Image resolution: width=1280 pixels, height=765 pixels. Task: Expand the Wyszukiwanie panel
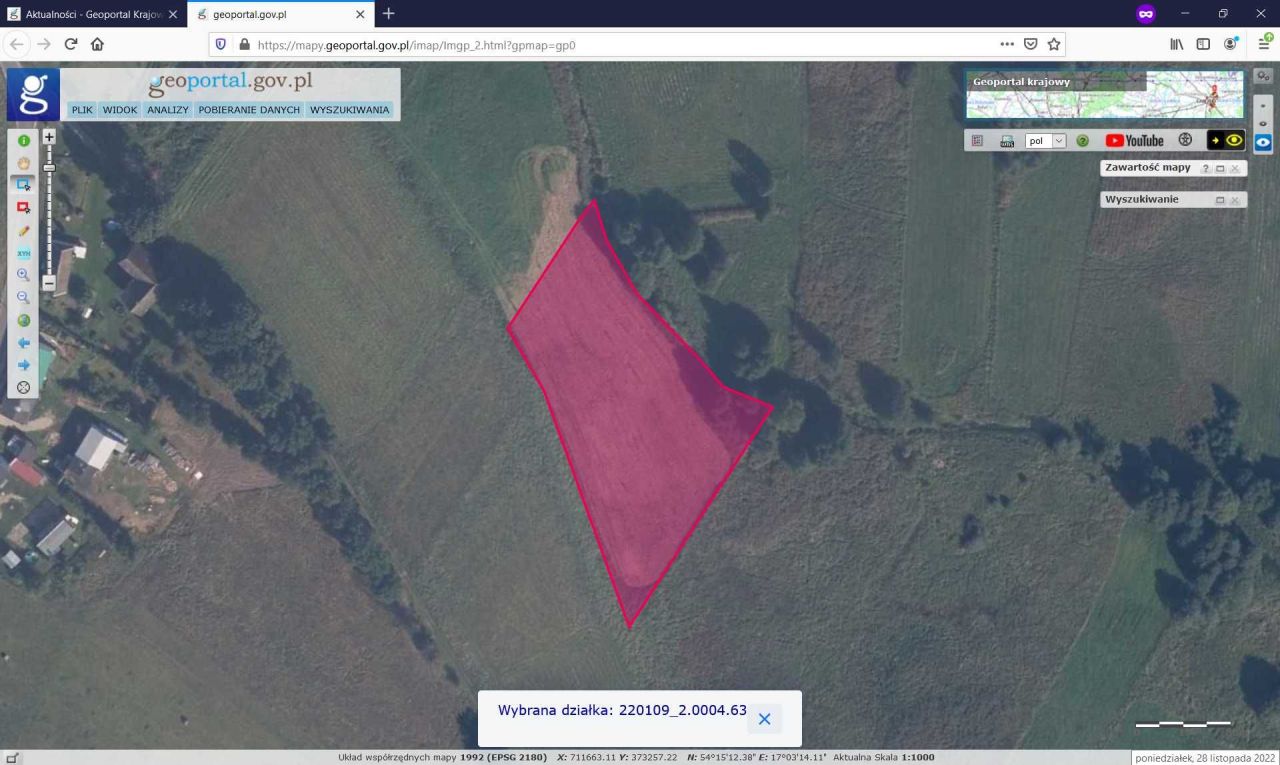pos(1220,200)
